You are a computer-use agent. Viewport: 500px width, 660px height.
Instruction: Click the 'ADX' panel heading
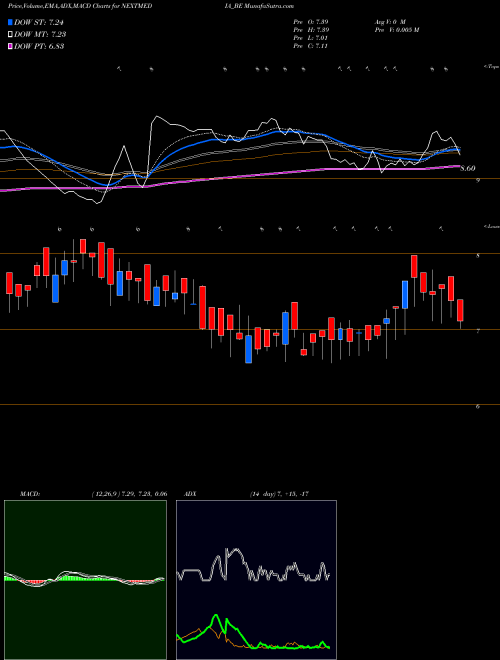190,493
